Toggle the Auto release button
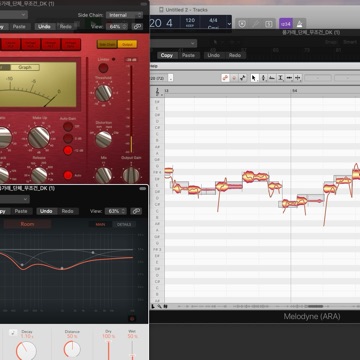The height and width of the screenshot is (360, 360). coord(68,175)
